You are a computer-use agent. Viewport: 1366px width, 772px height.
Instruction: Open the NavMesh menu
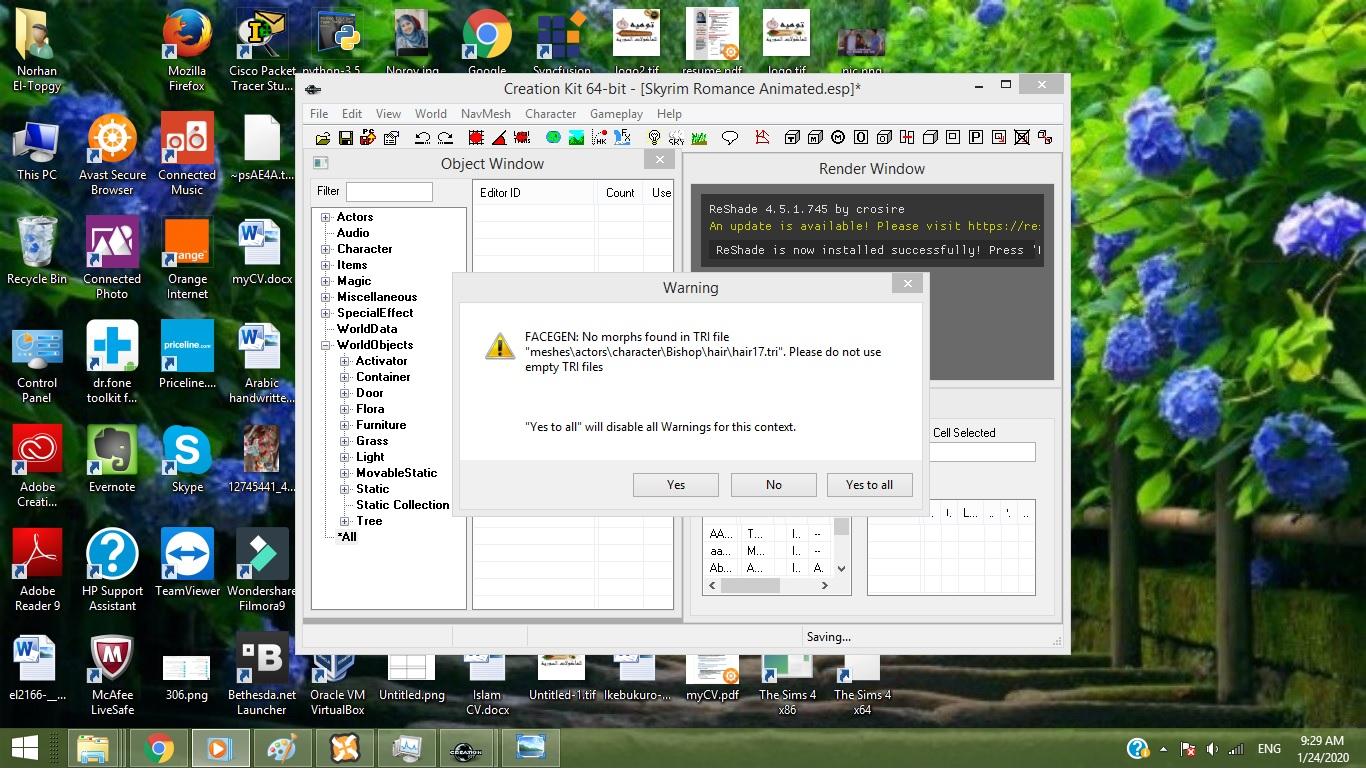[x=486, y=114]
